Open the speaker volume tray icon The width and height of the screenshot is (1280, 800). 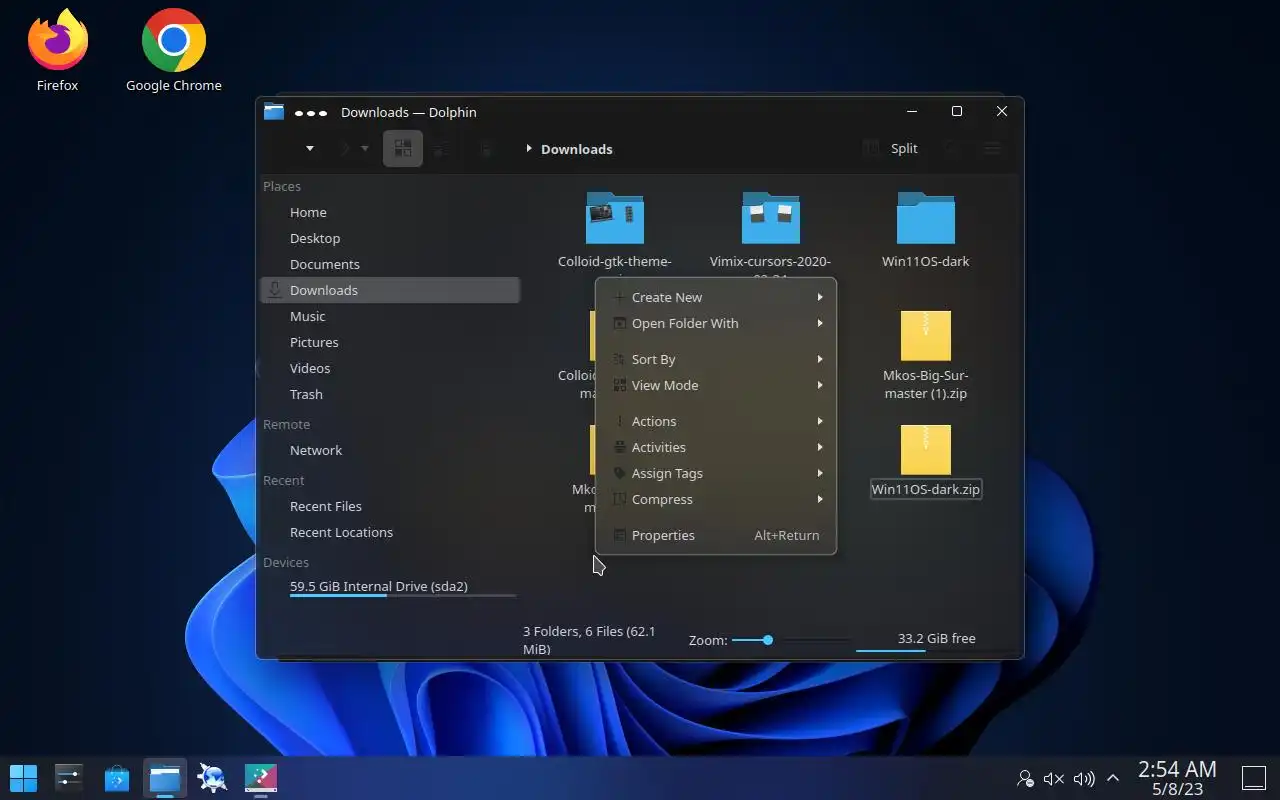point(1083,778)
